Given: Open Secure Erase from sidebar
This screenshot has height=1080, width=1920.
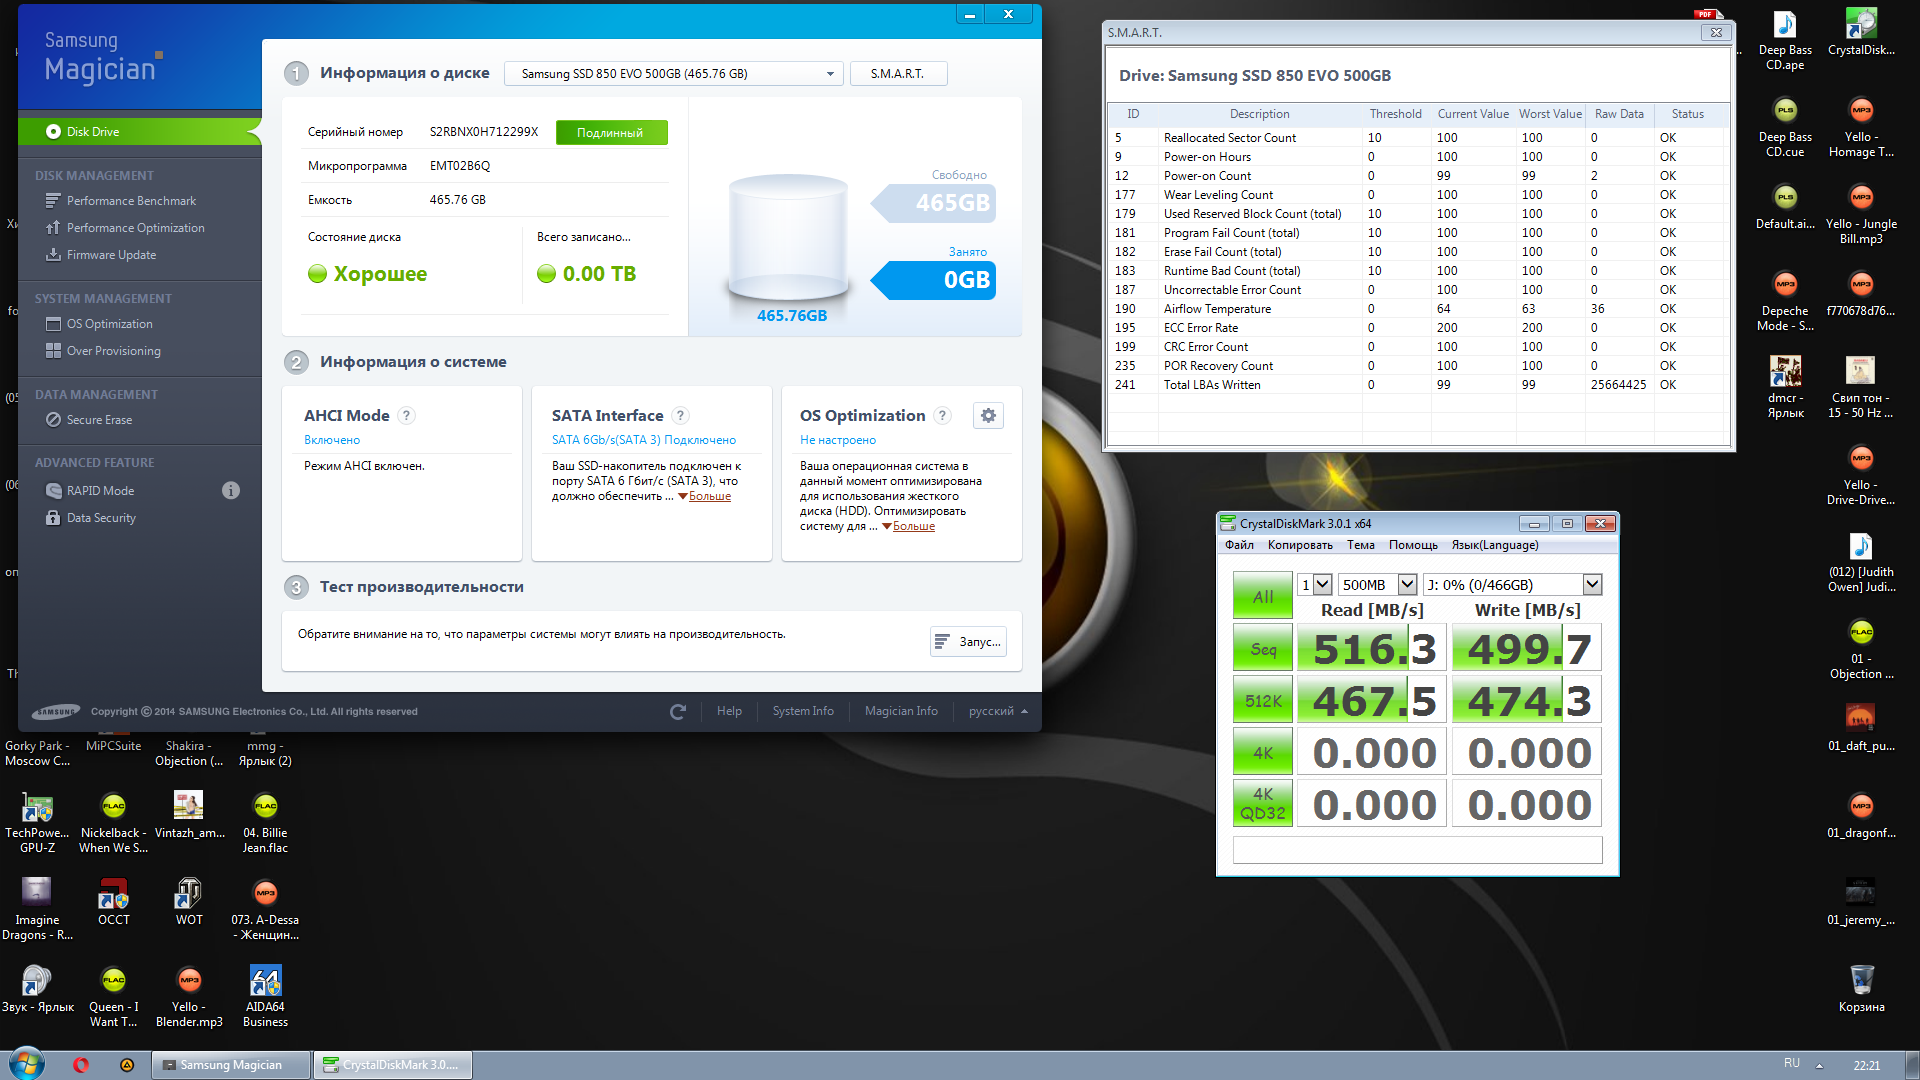Looking at the screenshot, I should [99, 420].
